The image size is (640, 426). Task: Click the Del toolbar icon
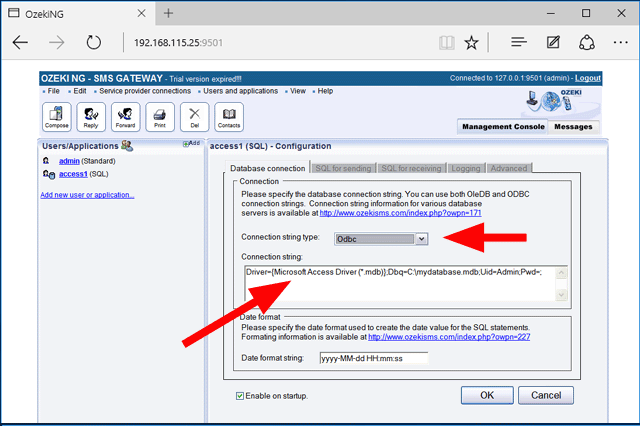194,116
